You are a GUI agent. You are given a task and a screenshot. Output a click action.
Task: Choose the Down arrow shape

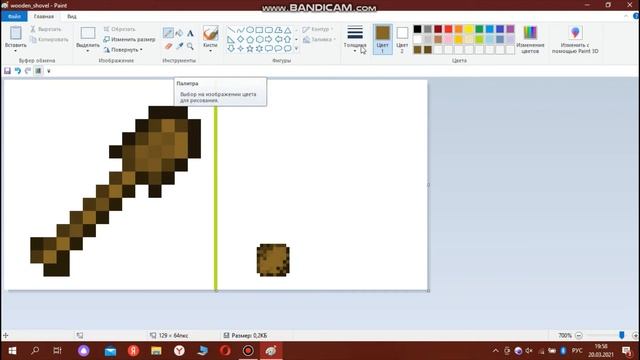coord(231,49)
